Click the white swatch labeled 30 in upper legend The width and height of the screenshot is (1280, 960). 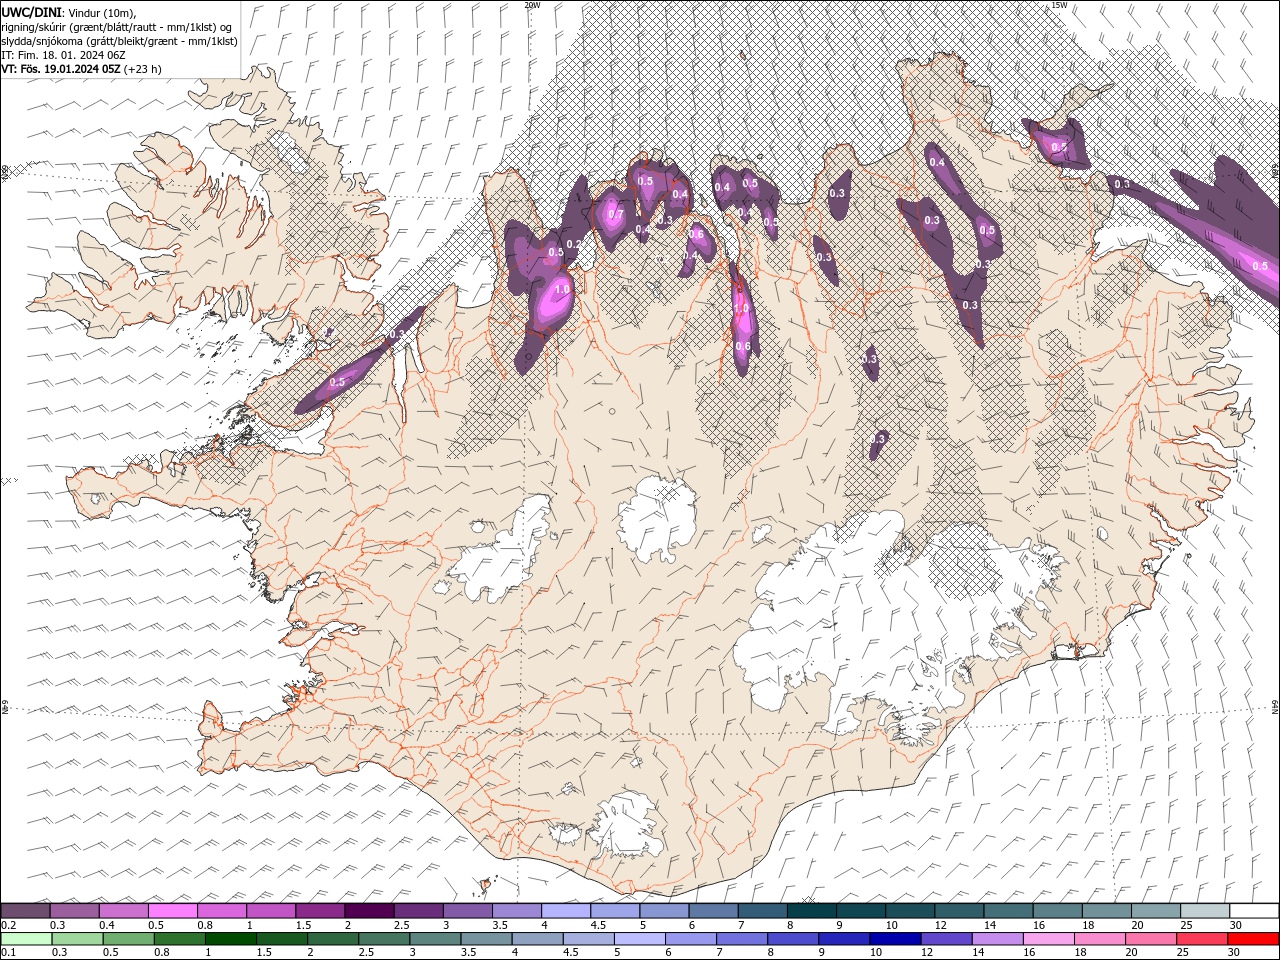[x=1254, y=911]
